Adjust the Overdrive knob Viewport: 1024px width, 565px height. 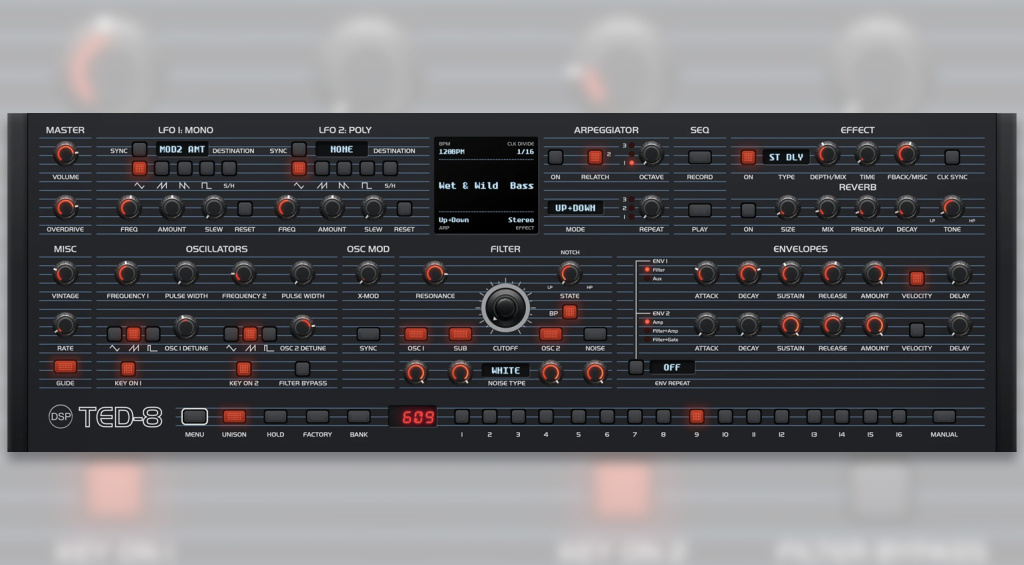[x=65, y=207]
